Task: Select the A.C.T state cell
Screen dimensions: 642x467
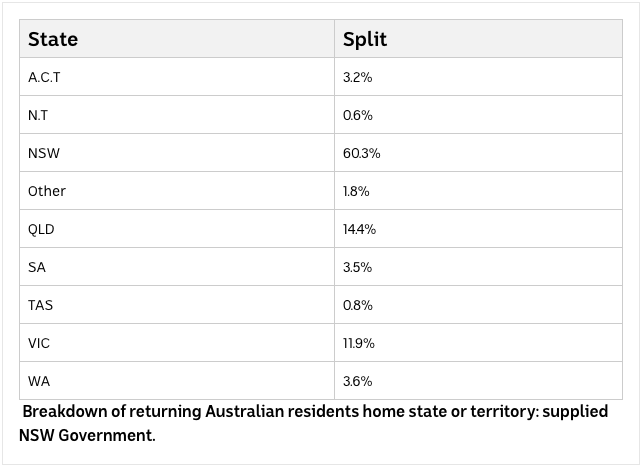Action: pyautogui.click(x=44, y=77)
